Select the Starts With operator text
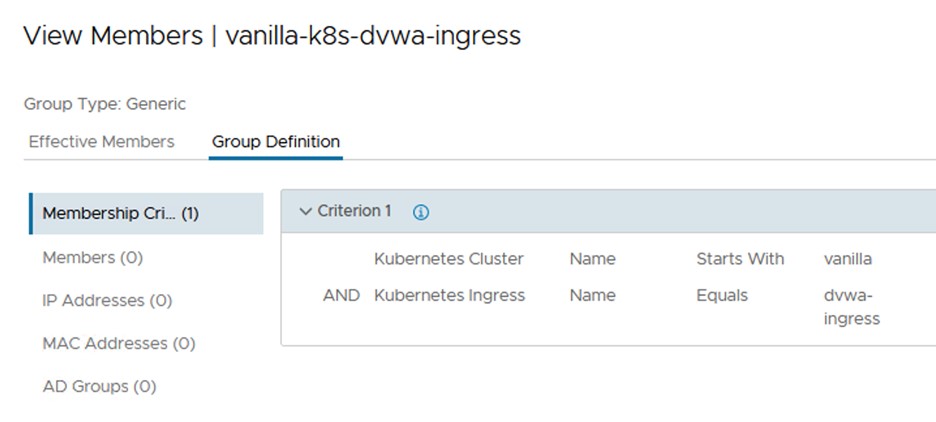The width and height of the screenshot is (936, 422). click(x=740, y=259)
